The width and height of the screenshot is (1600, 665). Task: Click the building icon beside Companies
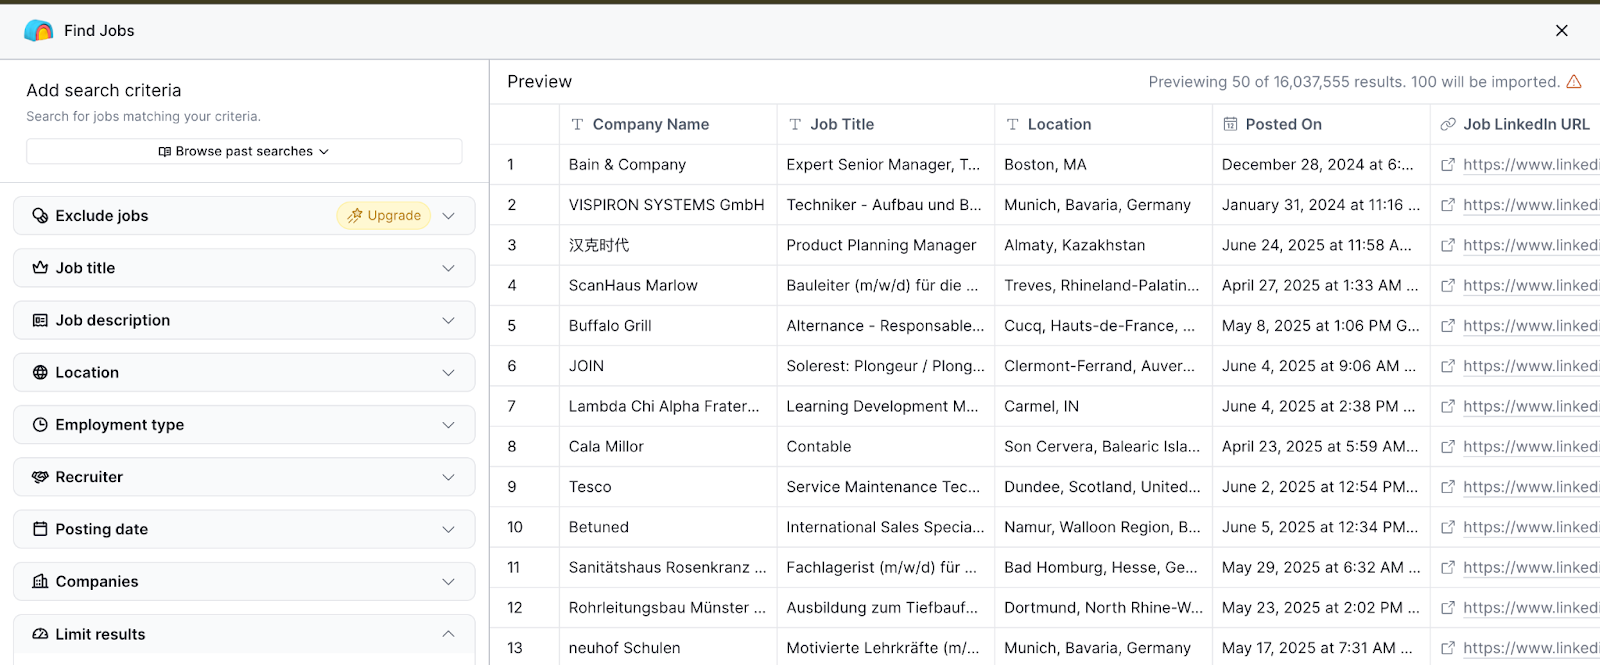(40, 581)
